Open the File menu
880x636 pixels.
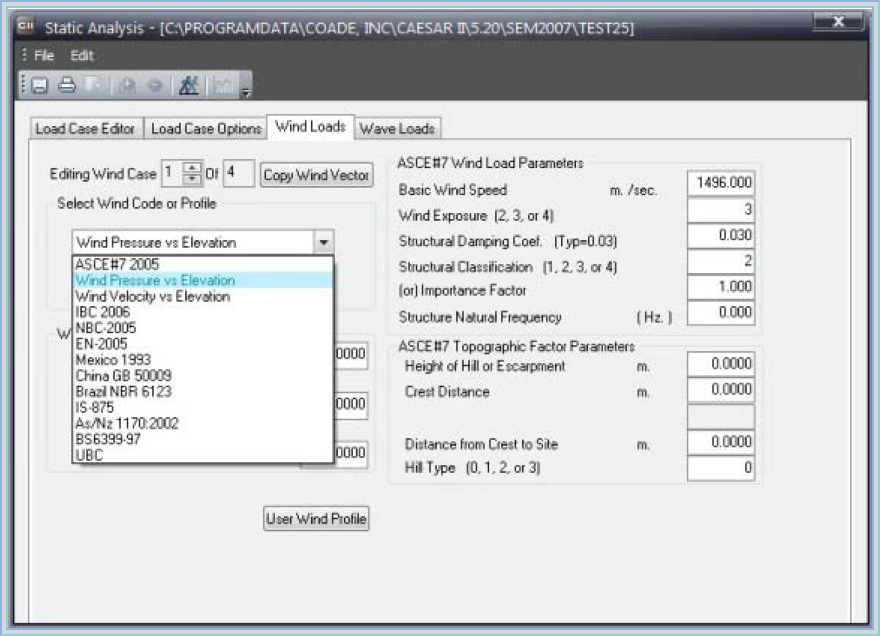click(x=44, y=55)
